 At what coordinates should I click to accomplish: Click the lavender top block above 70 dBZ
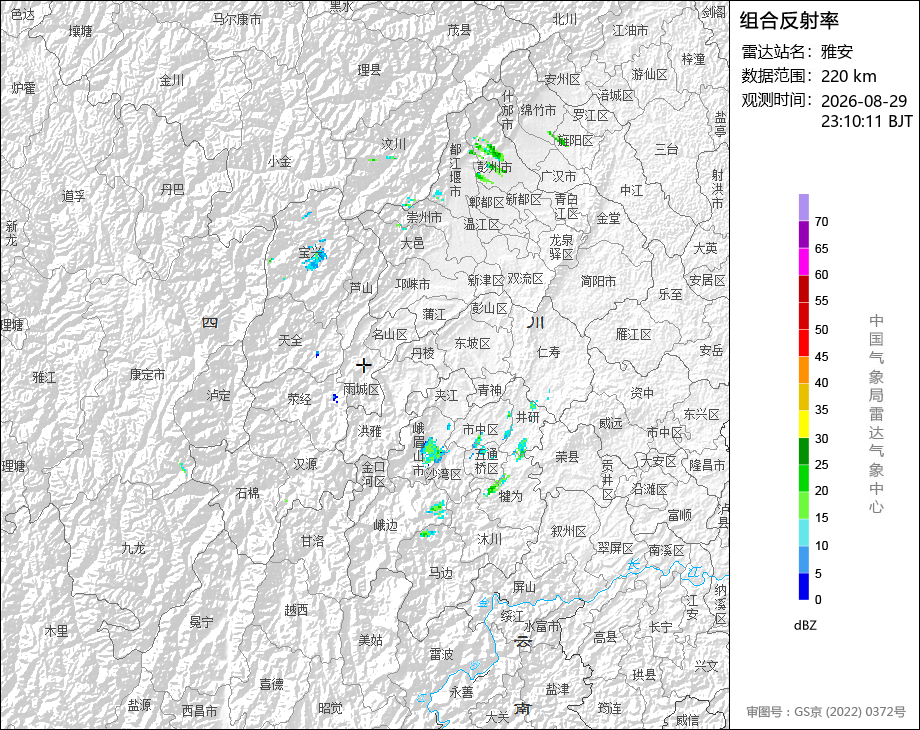coord(804,207)
